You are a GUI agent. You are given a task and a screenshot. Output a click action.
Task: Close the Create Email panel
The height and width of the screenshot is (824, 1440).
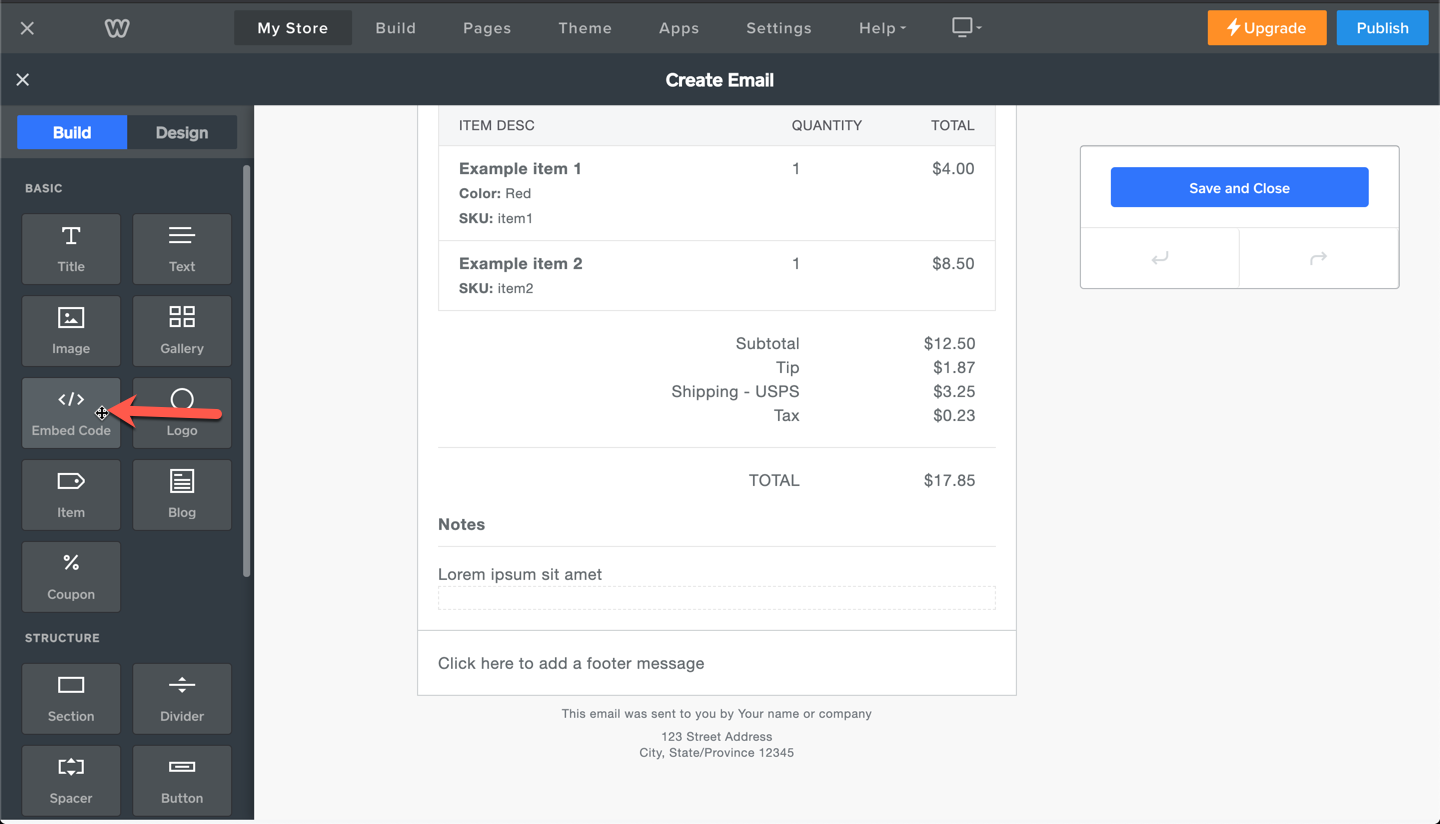click(23, 80)
